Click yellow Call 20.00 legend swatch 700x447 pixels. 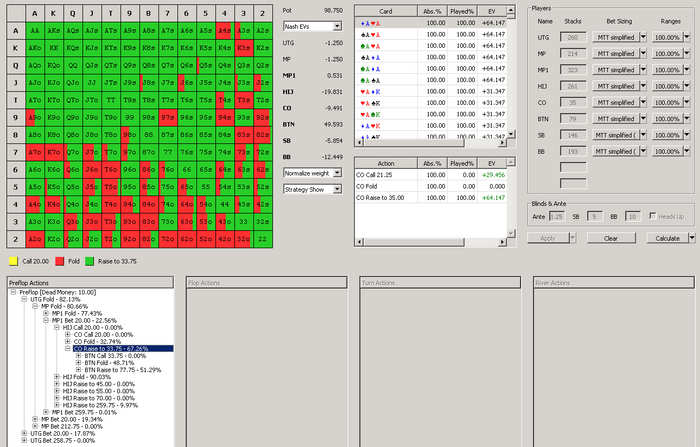13,261
